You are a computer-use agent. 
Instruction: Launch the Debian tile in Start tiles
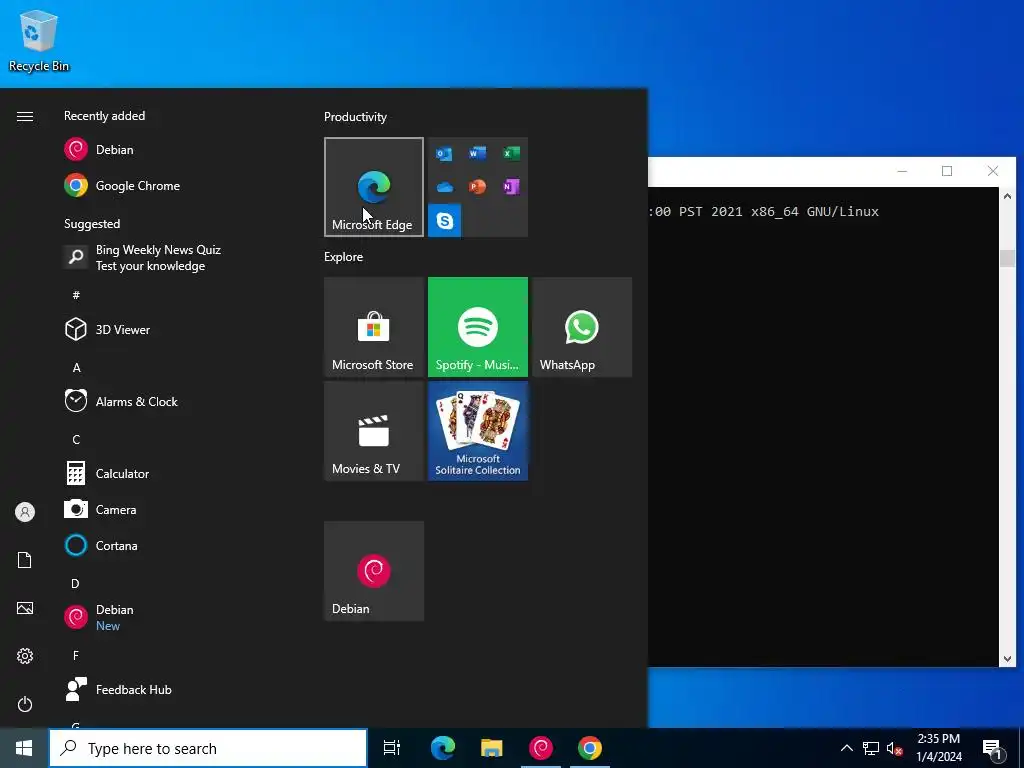pyautogui.click(x=374, y=571)
